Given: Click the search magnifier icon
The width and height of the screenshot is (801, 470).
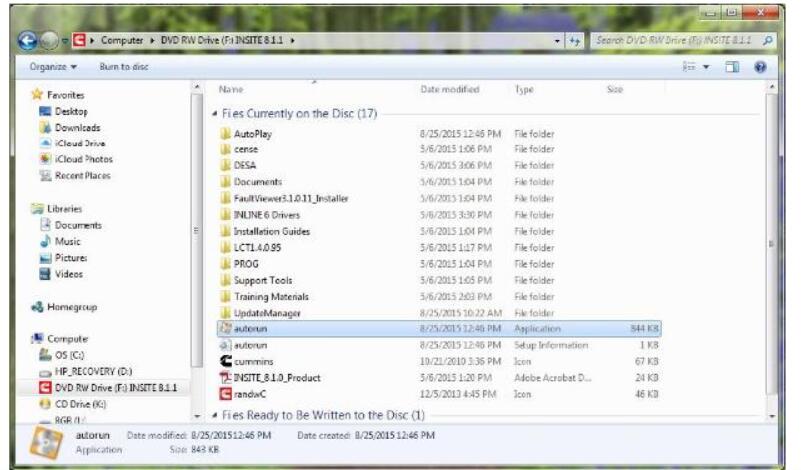Looking at the screenshot, I should pos(767,40).
